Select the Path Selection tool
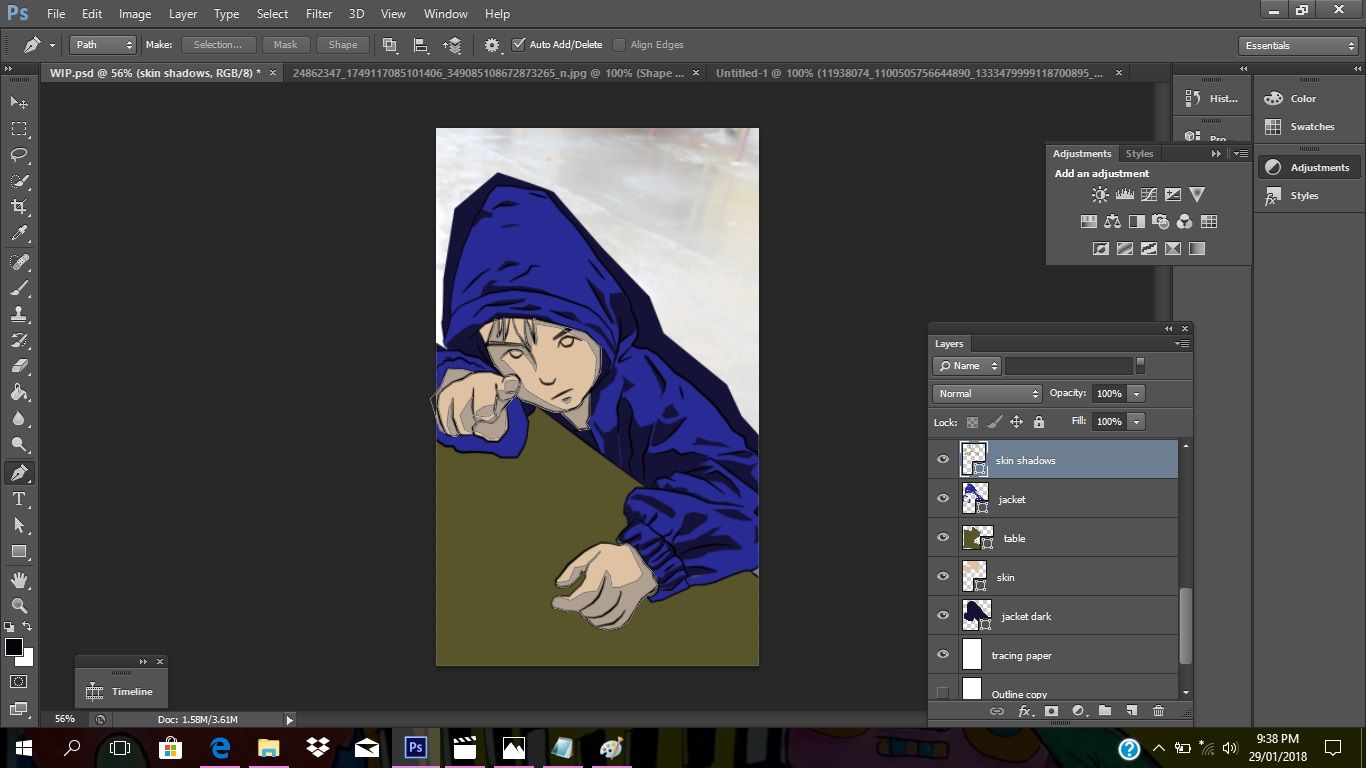Image resolution: width=1366 pixels, height=768 pixels. (x=19, y=525)
